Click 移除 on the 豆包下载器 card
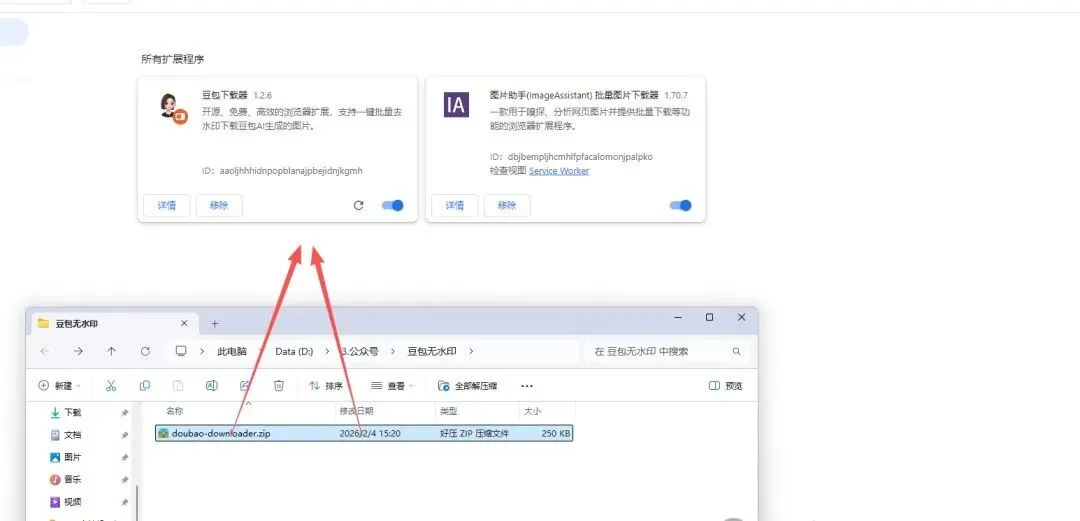1080x521 pixels. [x=219, y=205]
